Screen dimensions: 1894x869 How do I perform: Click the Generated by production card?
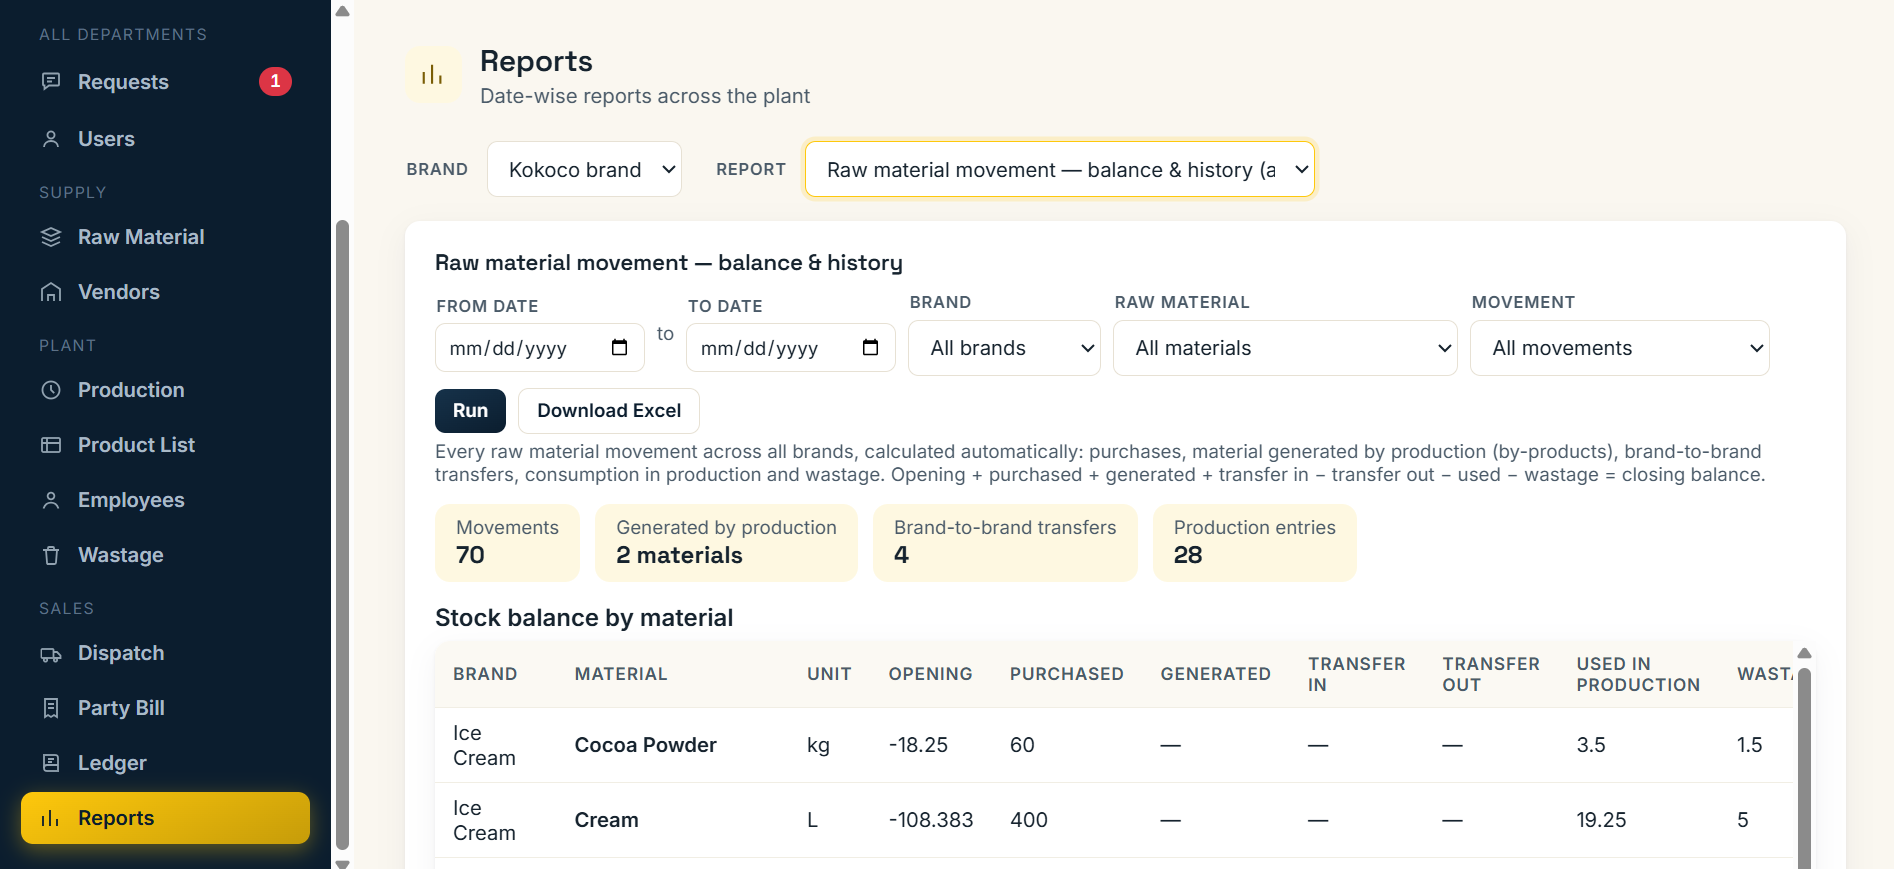coord(726,542)
